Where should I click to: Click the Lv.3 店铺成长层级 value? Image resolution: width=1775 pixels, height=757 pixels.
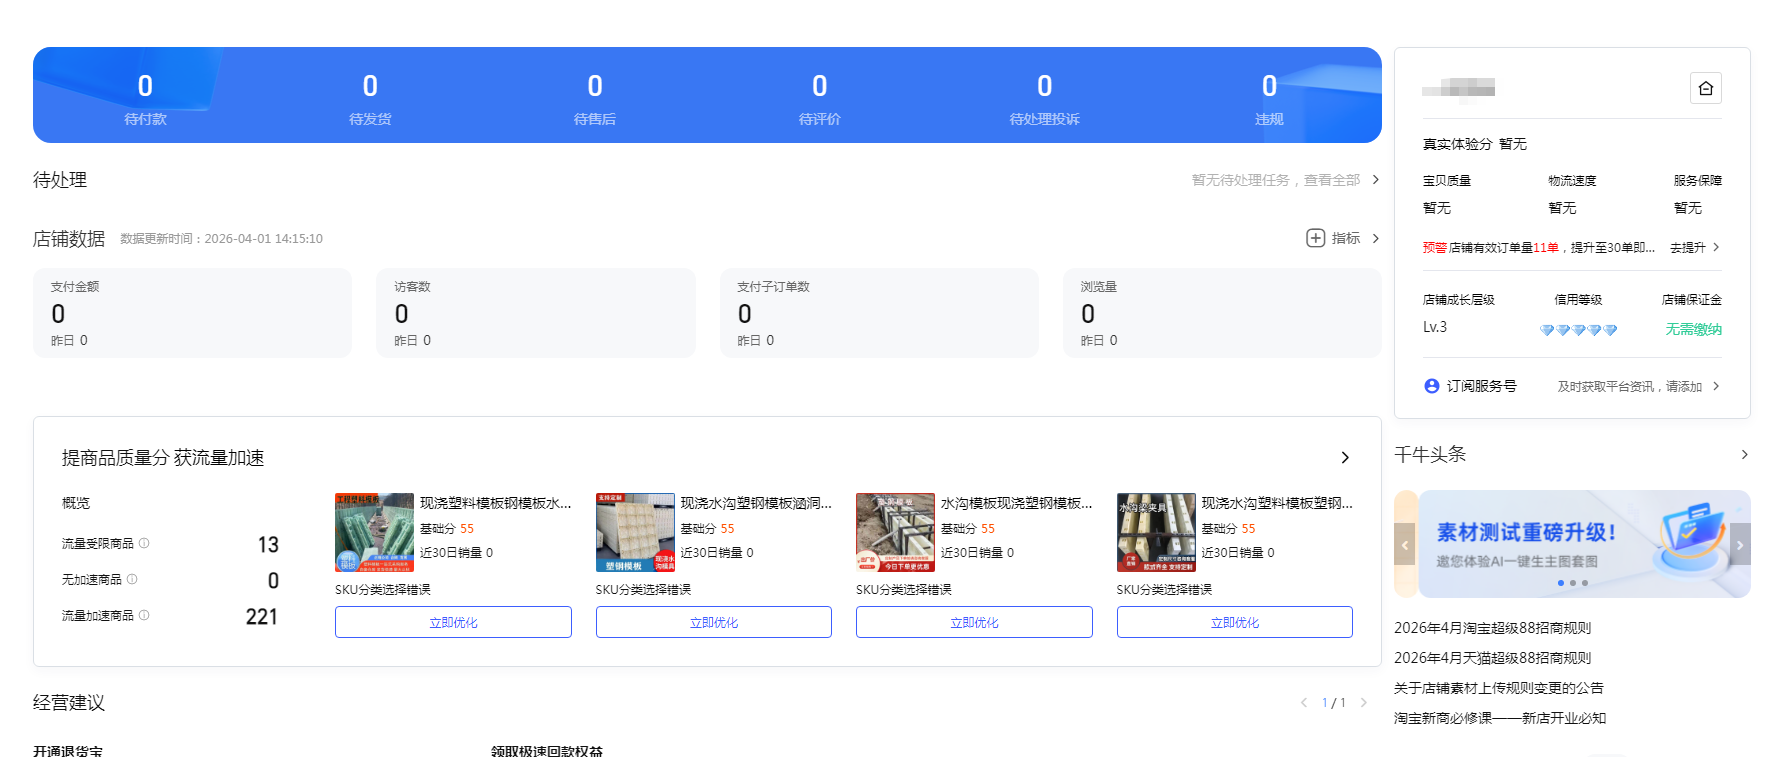[1435, 327]
